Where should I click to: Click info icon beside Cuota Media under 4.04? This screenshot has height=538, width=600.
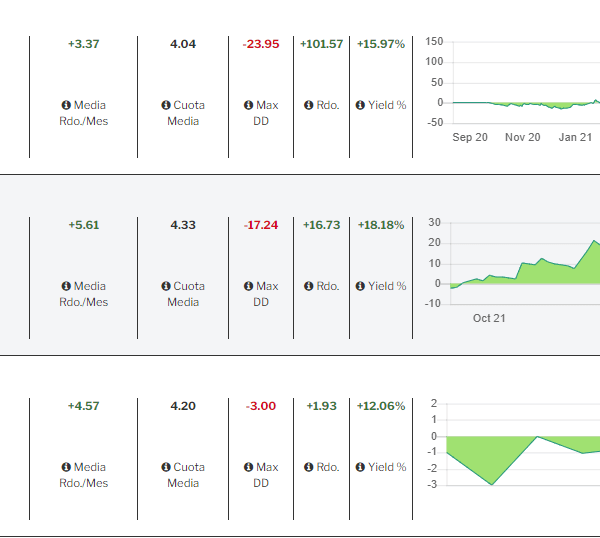(165, 105)
